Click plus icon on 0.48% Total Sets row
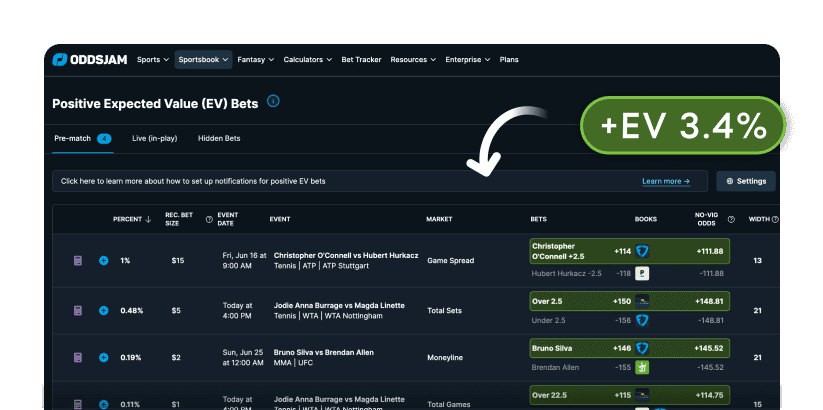Image resolution: width=823 pixels, height=410 pixels. [103, 311]
